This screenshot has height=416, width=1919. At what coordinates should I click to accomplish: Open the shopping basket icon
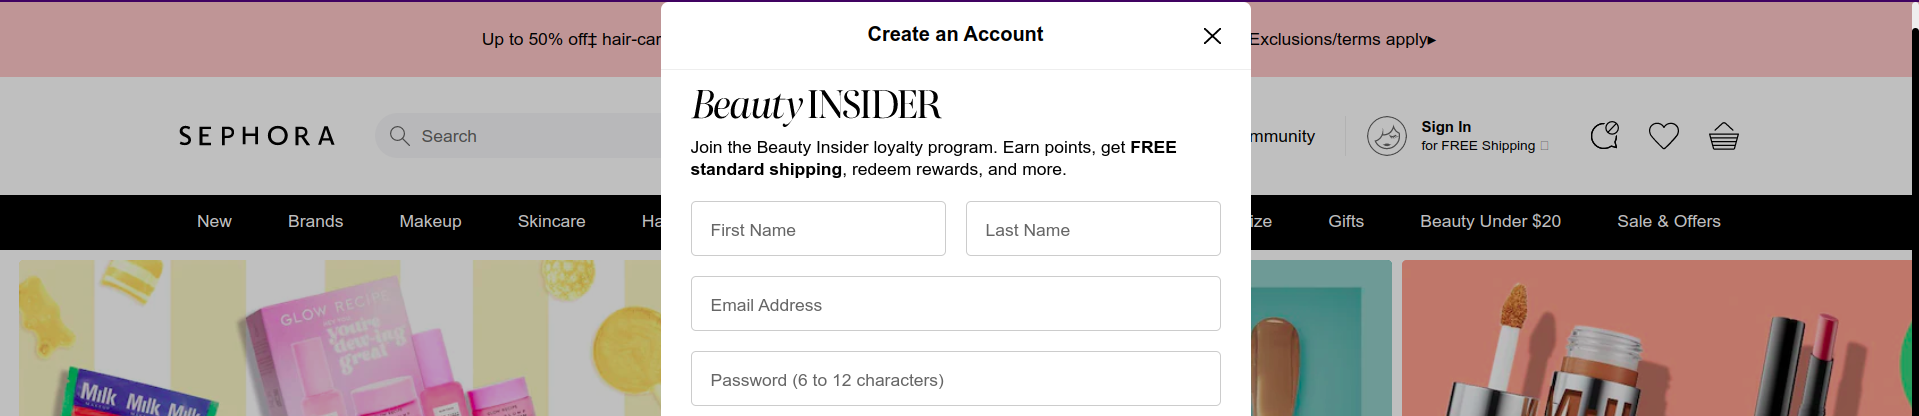pos(1724,136)
